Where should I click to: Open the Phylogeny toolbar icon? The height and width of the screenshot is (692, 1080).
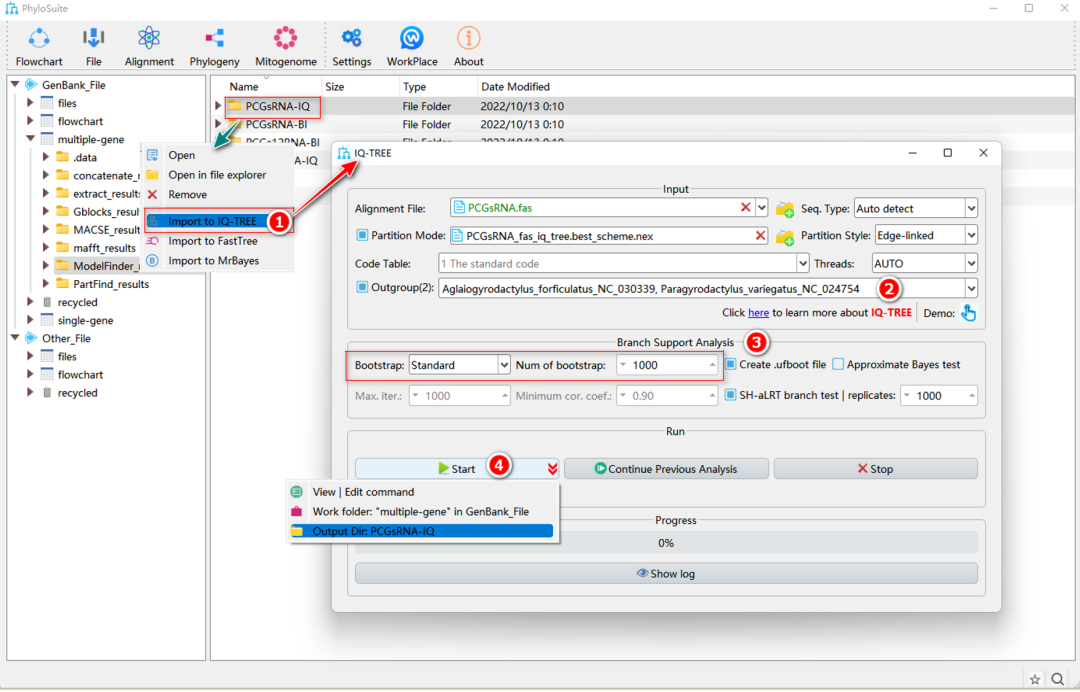click(214, 39)
